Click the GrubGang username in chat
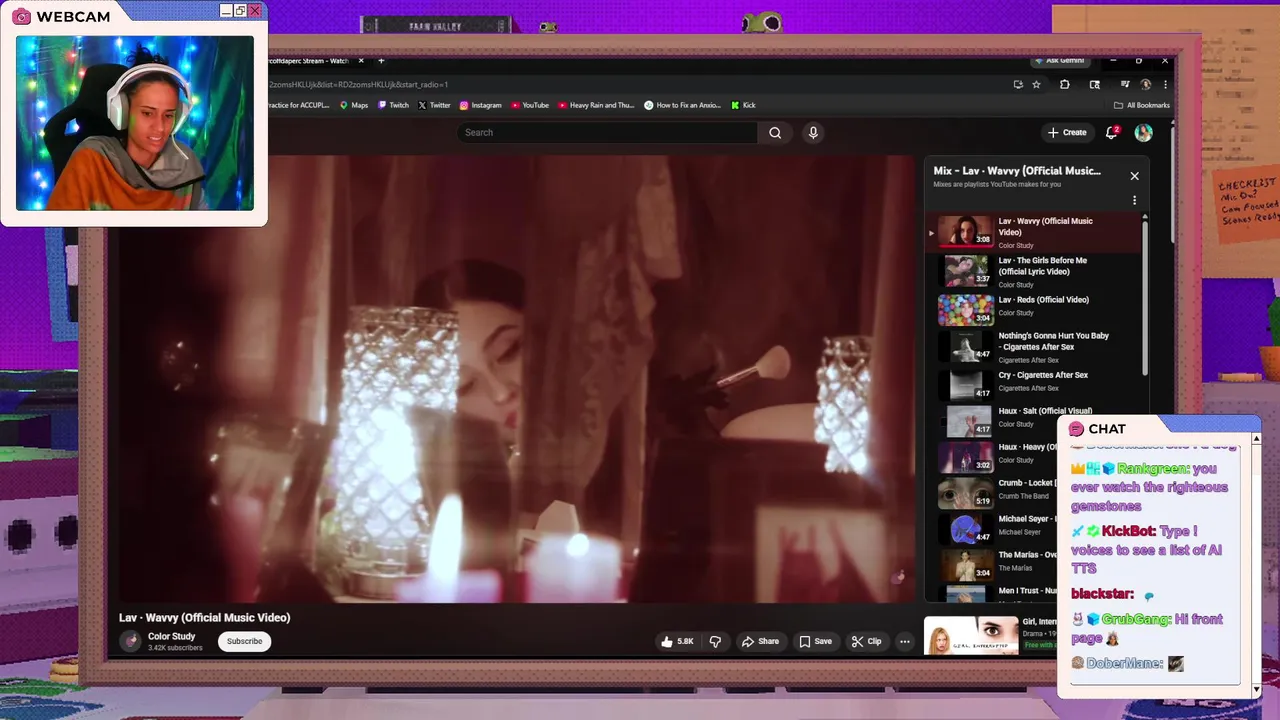1280x720 pixels. 1138,619
